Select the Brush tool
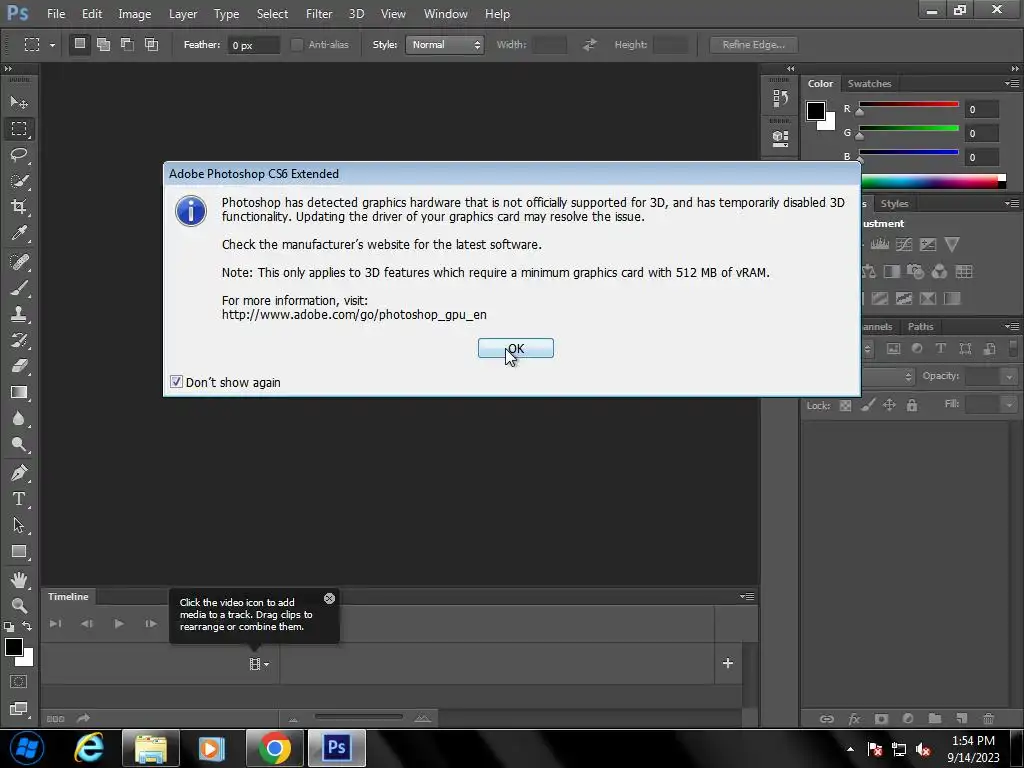 [x=19, y=288]
